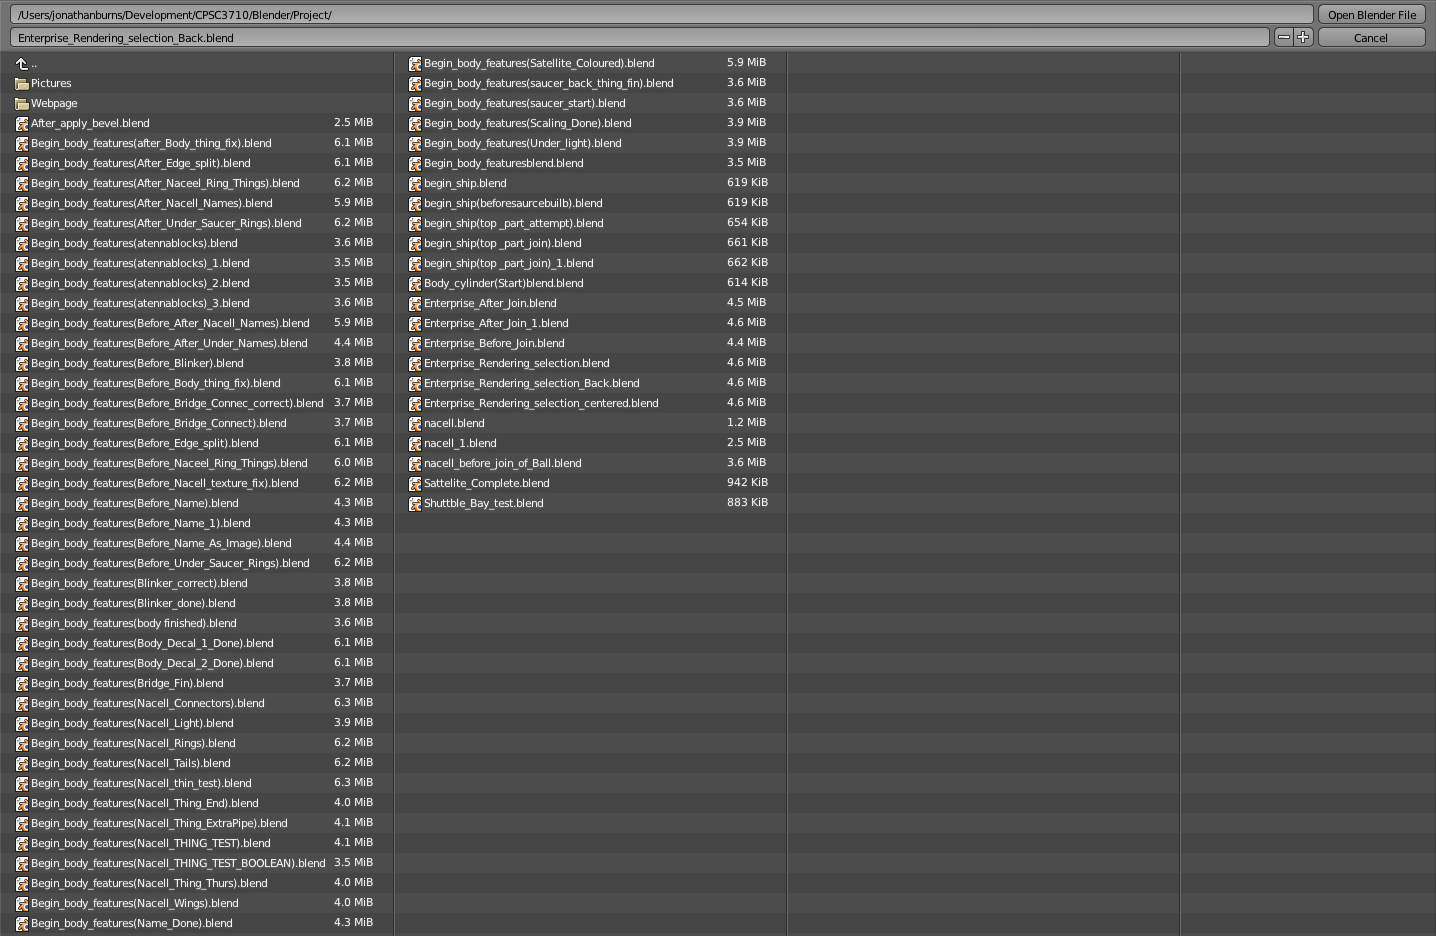
Task: Click the Webpage folder icon
Action: 21,103
